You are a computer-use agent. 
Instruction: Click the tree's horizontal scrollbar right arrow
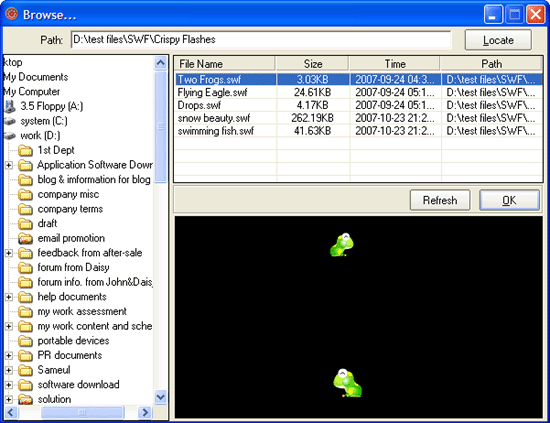click(145, 412)
